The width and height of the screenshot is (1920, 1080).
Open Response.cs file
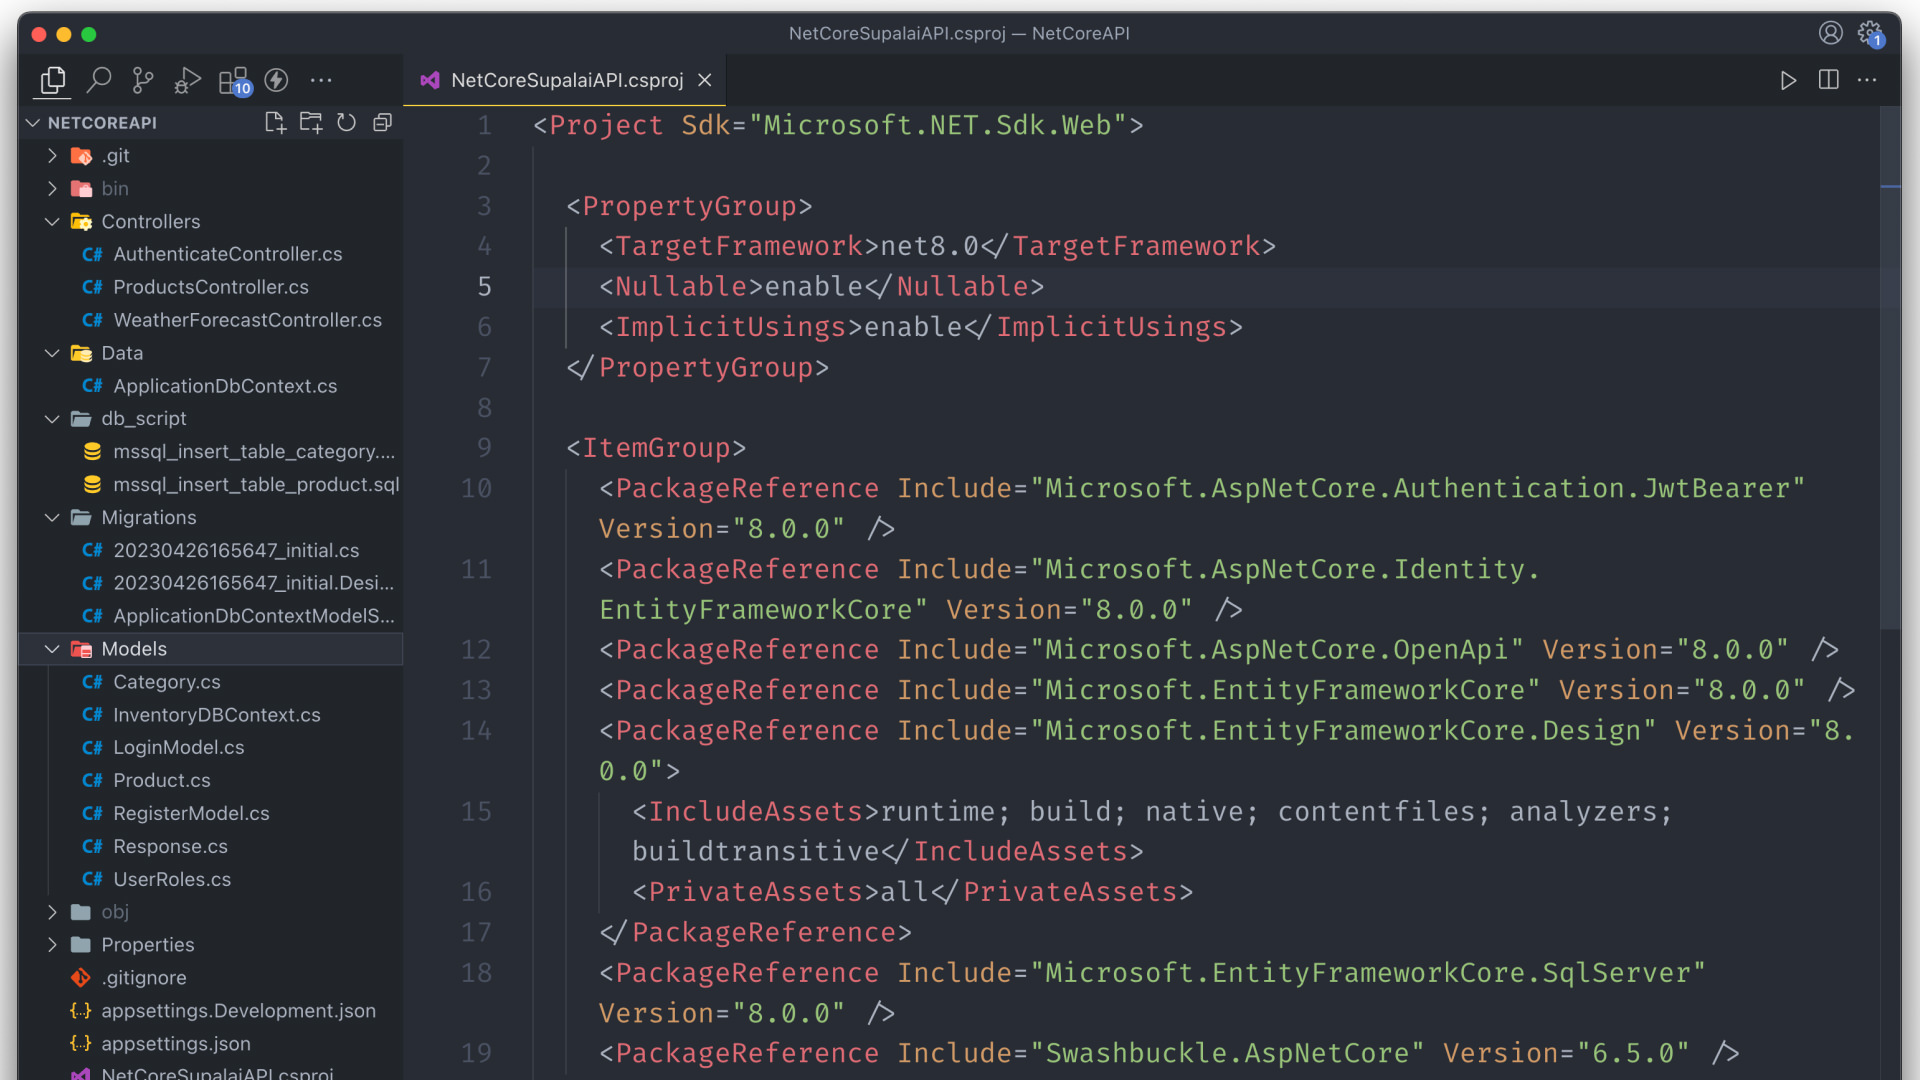point(211,846)
